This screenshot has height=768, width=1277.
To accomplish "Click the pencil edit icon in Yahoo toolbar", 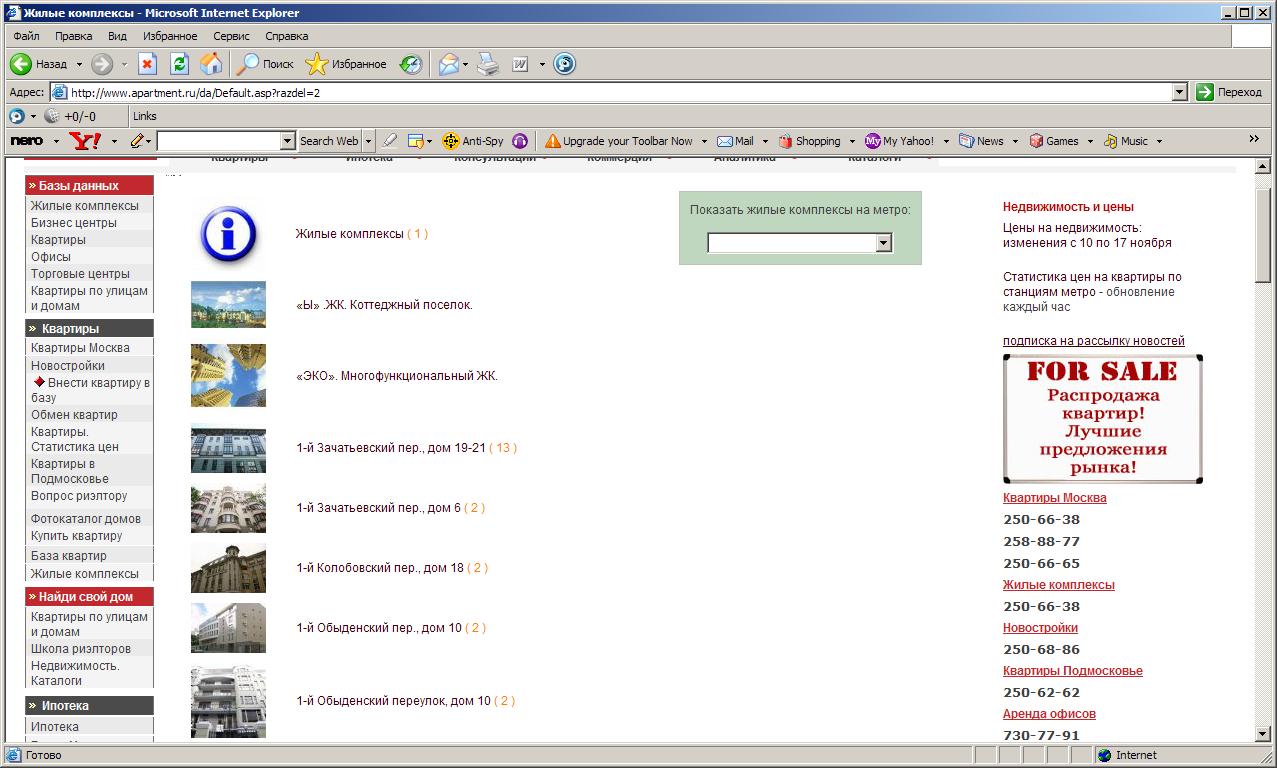I will click(137, 141).
